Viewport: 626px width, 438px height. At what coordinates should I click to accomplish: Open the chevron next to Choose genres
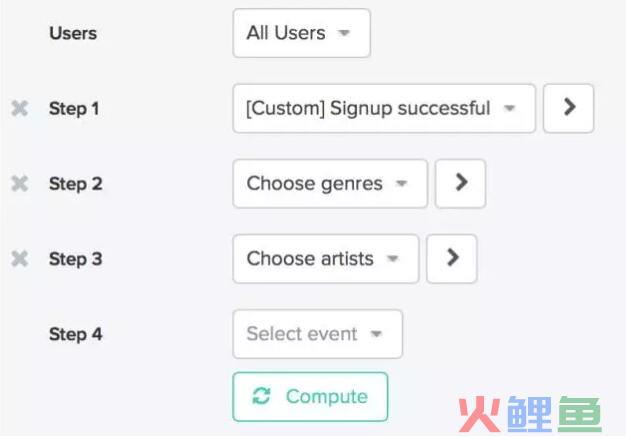[x=460, y=184]
